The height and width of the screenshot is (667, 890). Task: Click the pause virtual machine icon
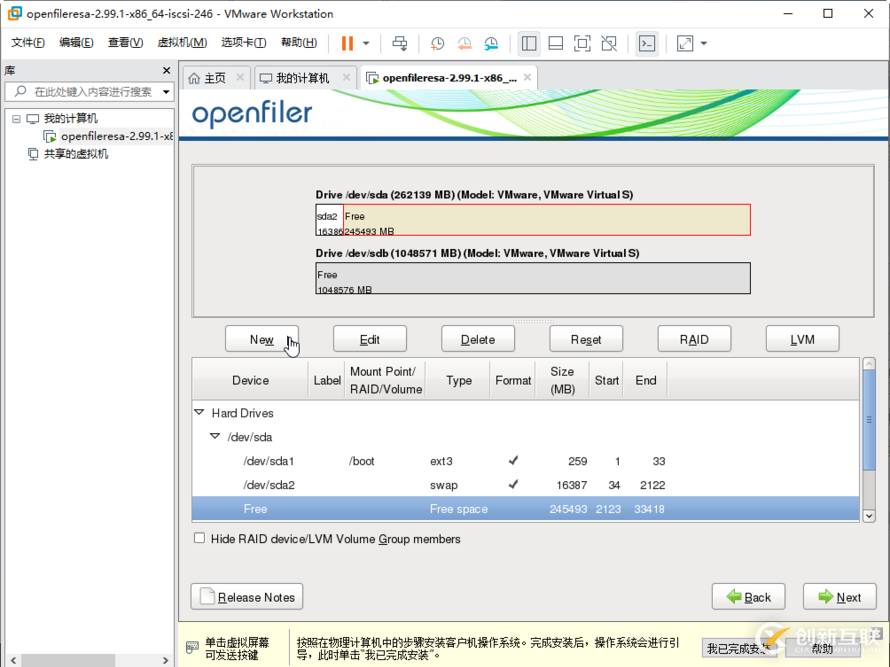pyautogui.click(x=347, y=43)
